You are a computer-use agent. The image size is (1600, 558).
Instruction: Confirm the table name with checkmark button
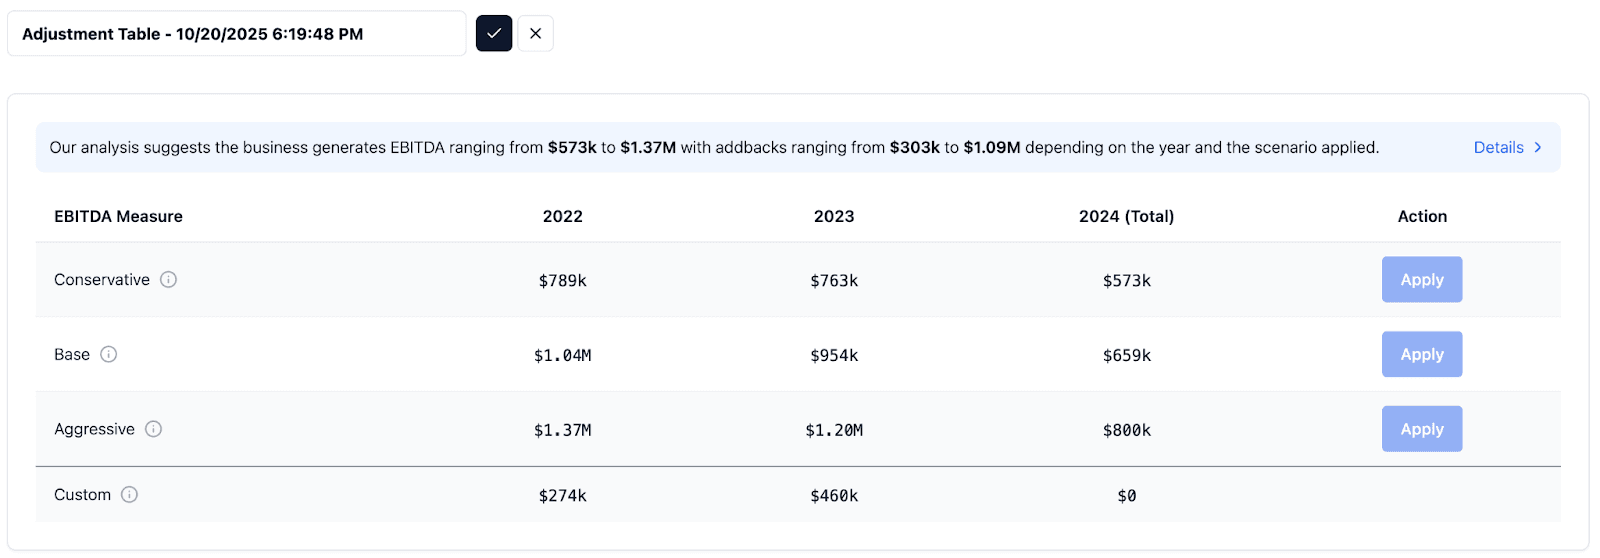(x=494, y=33)
